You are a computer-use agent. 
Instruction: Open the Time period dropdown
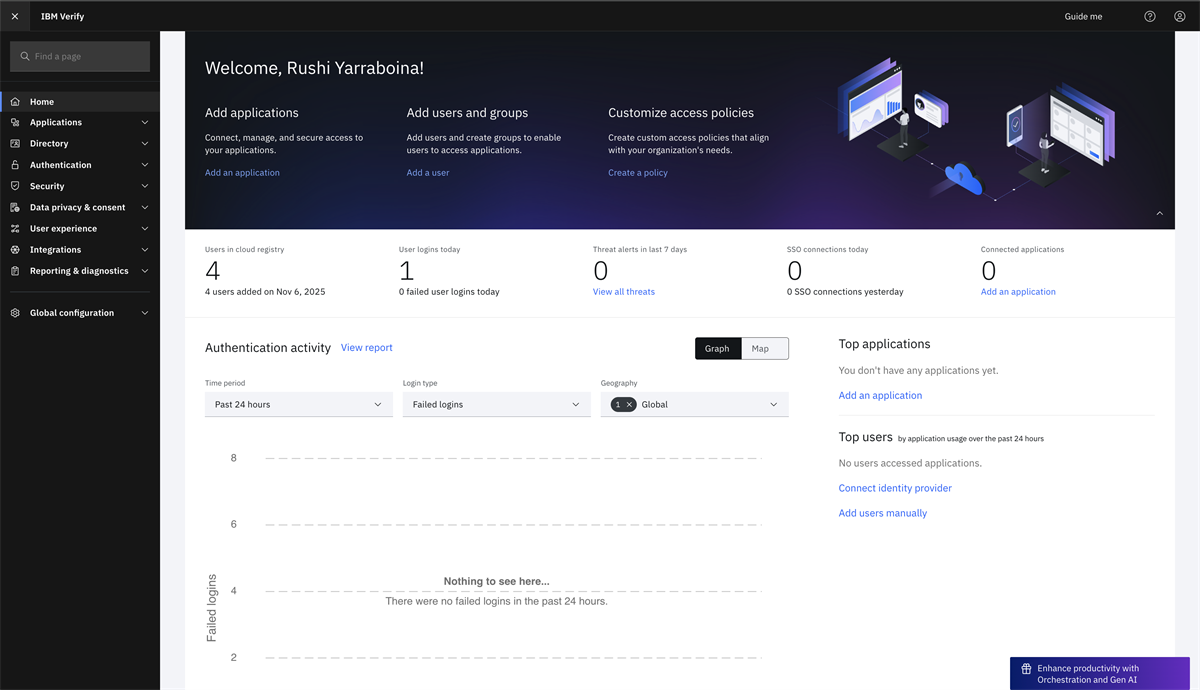298,404
